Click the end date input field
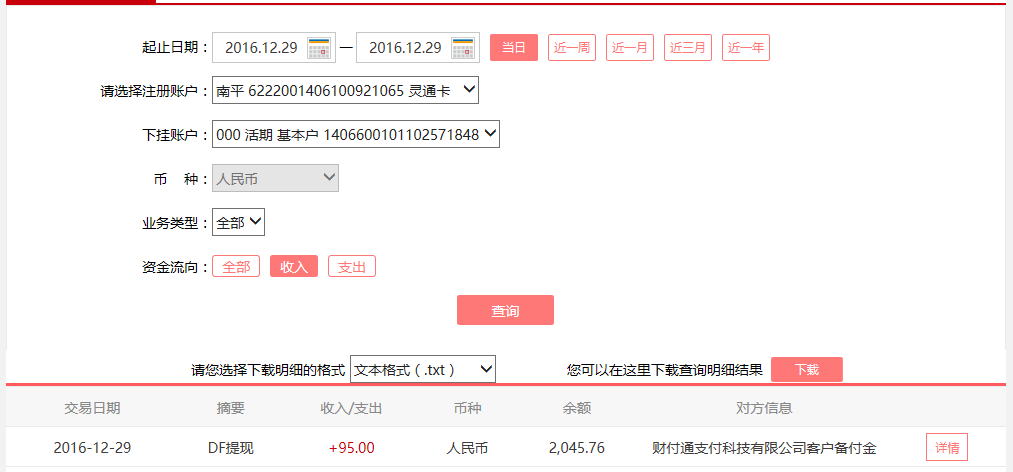 click(x=404, y=48)
